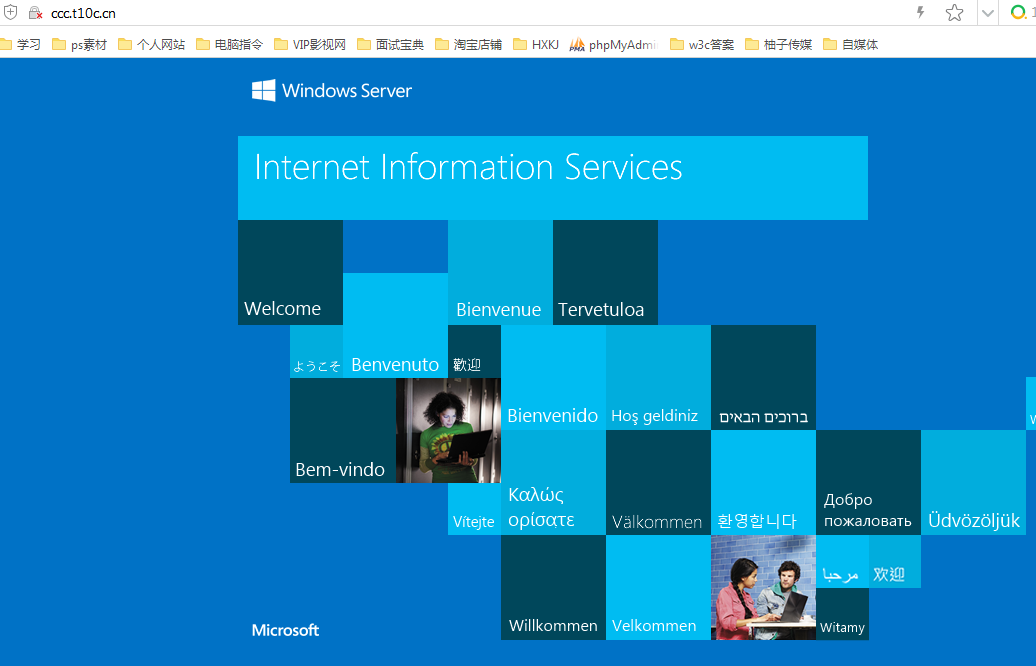1036x666 pixels.
Task: Click the 欢迎 tile
Action: tap(895, 561)
